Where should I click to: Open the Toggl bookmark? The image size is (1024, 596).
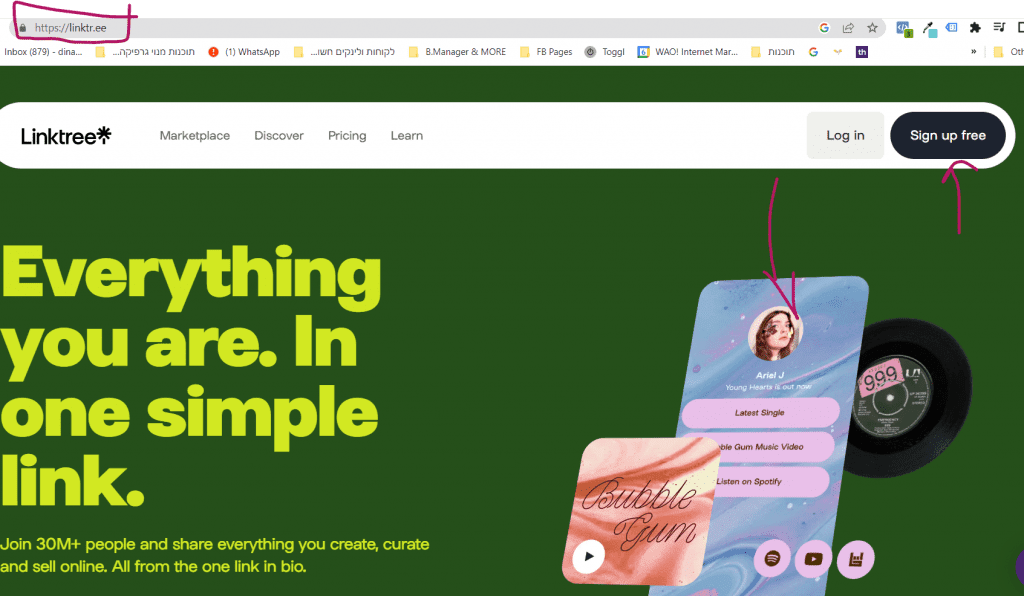(604, 52)
